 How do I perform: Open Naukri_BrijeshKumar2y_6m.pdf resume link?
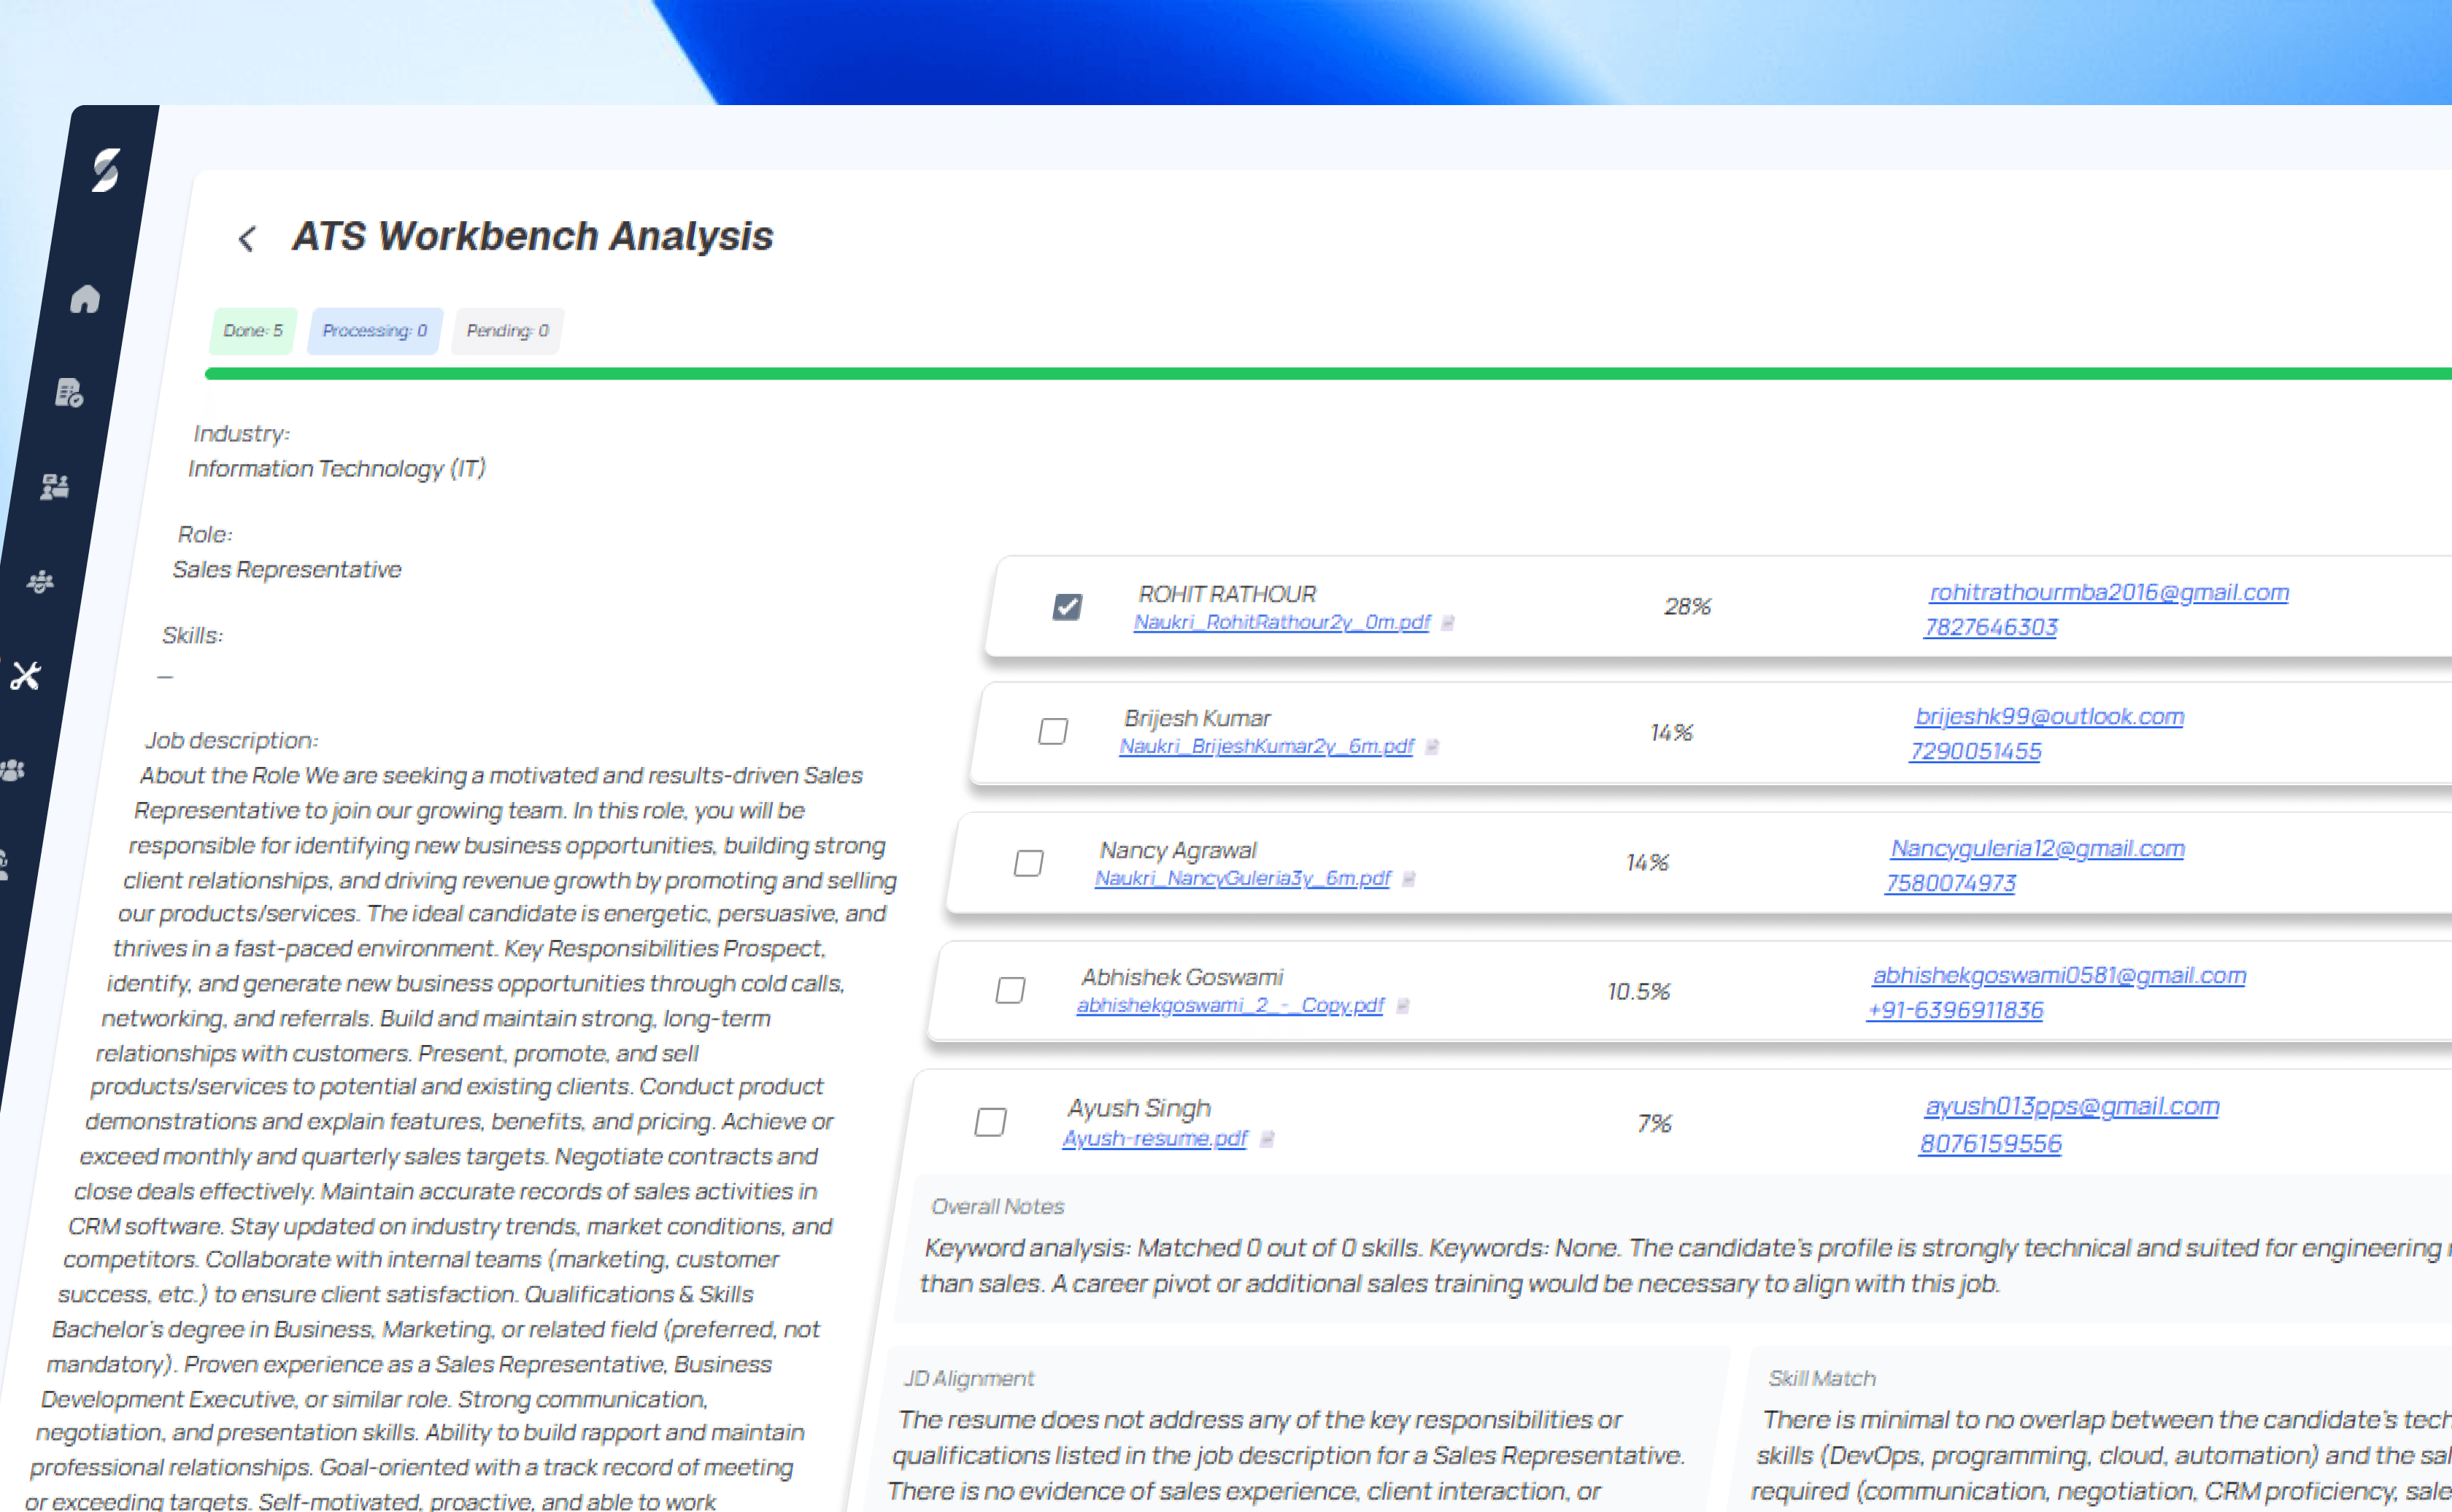coord(1266,747)
